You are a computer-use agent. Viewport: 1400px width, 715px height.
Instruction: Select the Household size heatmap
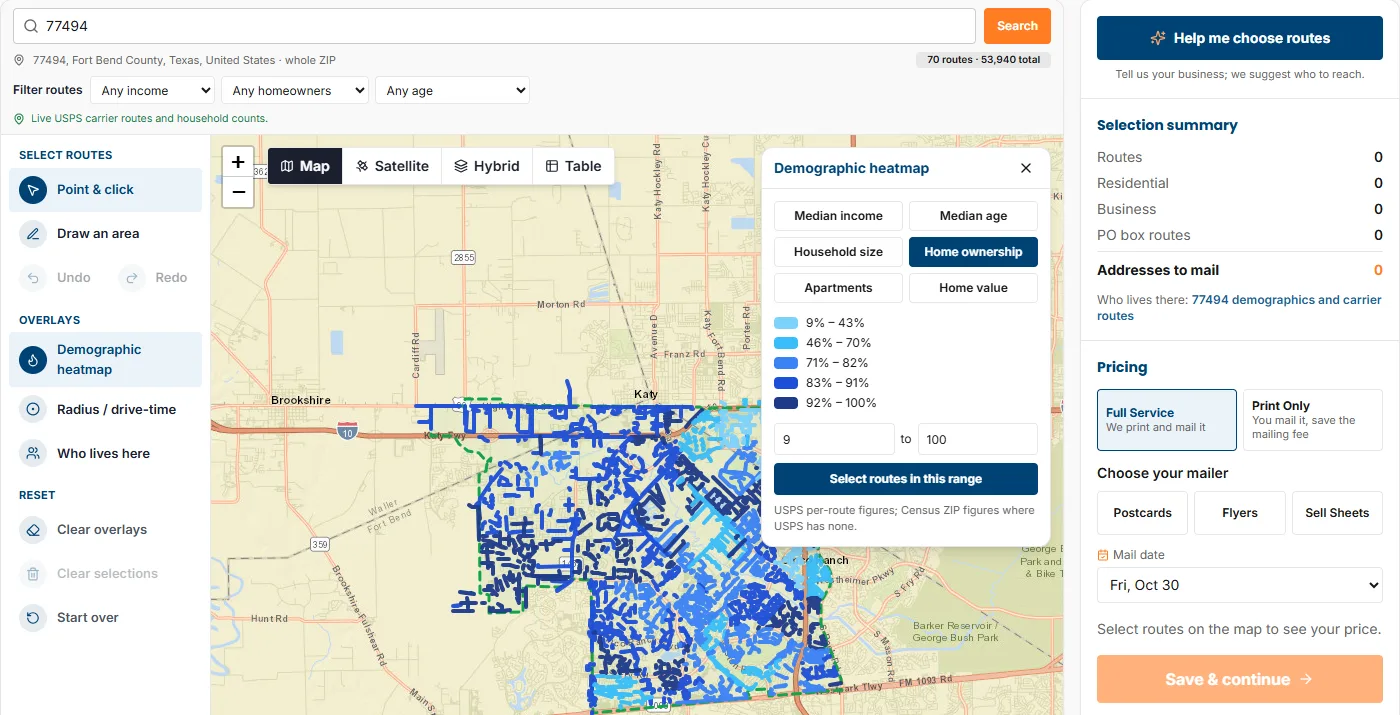tap(838, 252)
